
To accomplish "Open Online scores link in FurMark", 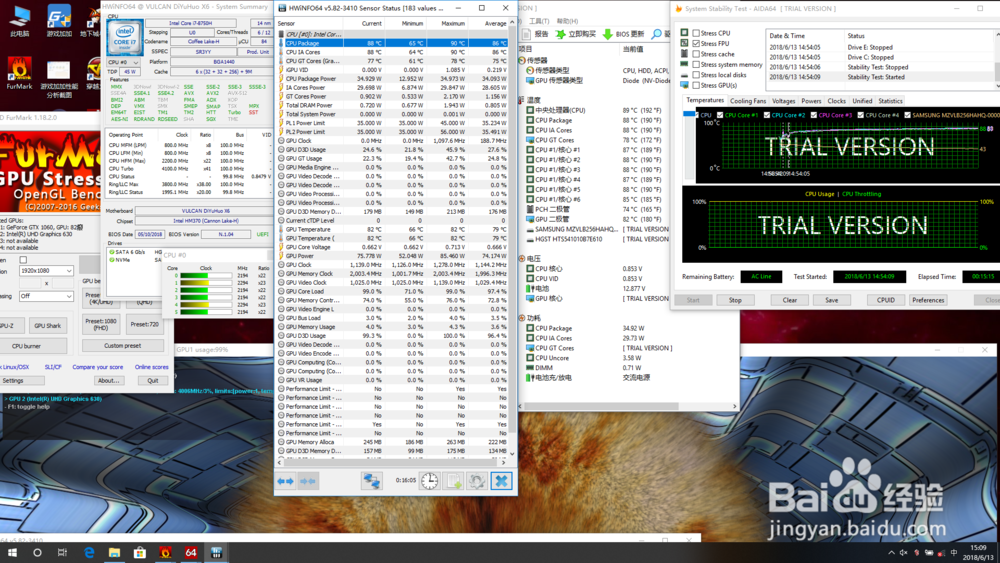I will (x=152, y=367).
